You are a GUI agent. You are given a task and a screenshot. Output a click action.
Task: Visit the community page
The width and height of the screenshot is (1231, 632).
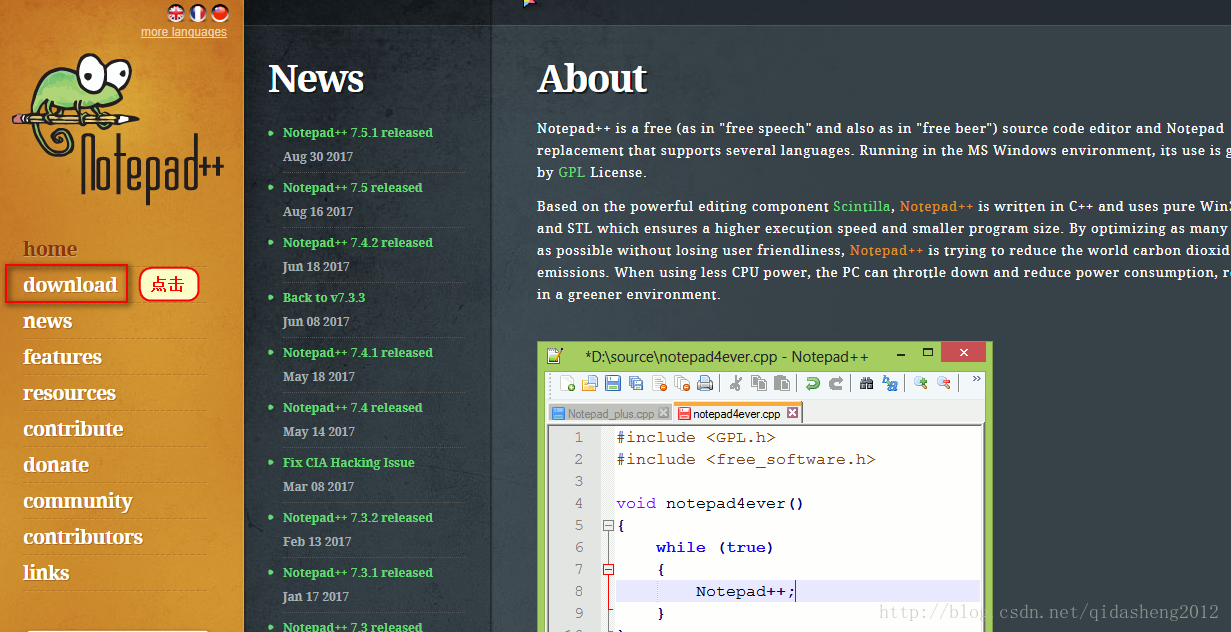[78, 501]
